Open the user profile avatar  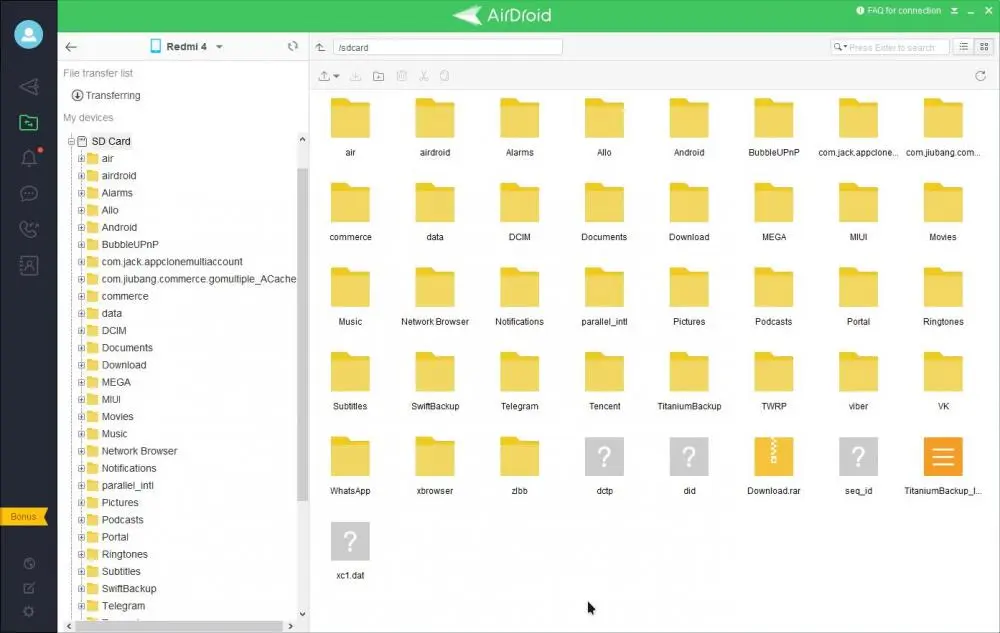[29, 34]
